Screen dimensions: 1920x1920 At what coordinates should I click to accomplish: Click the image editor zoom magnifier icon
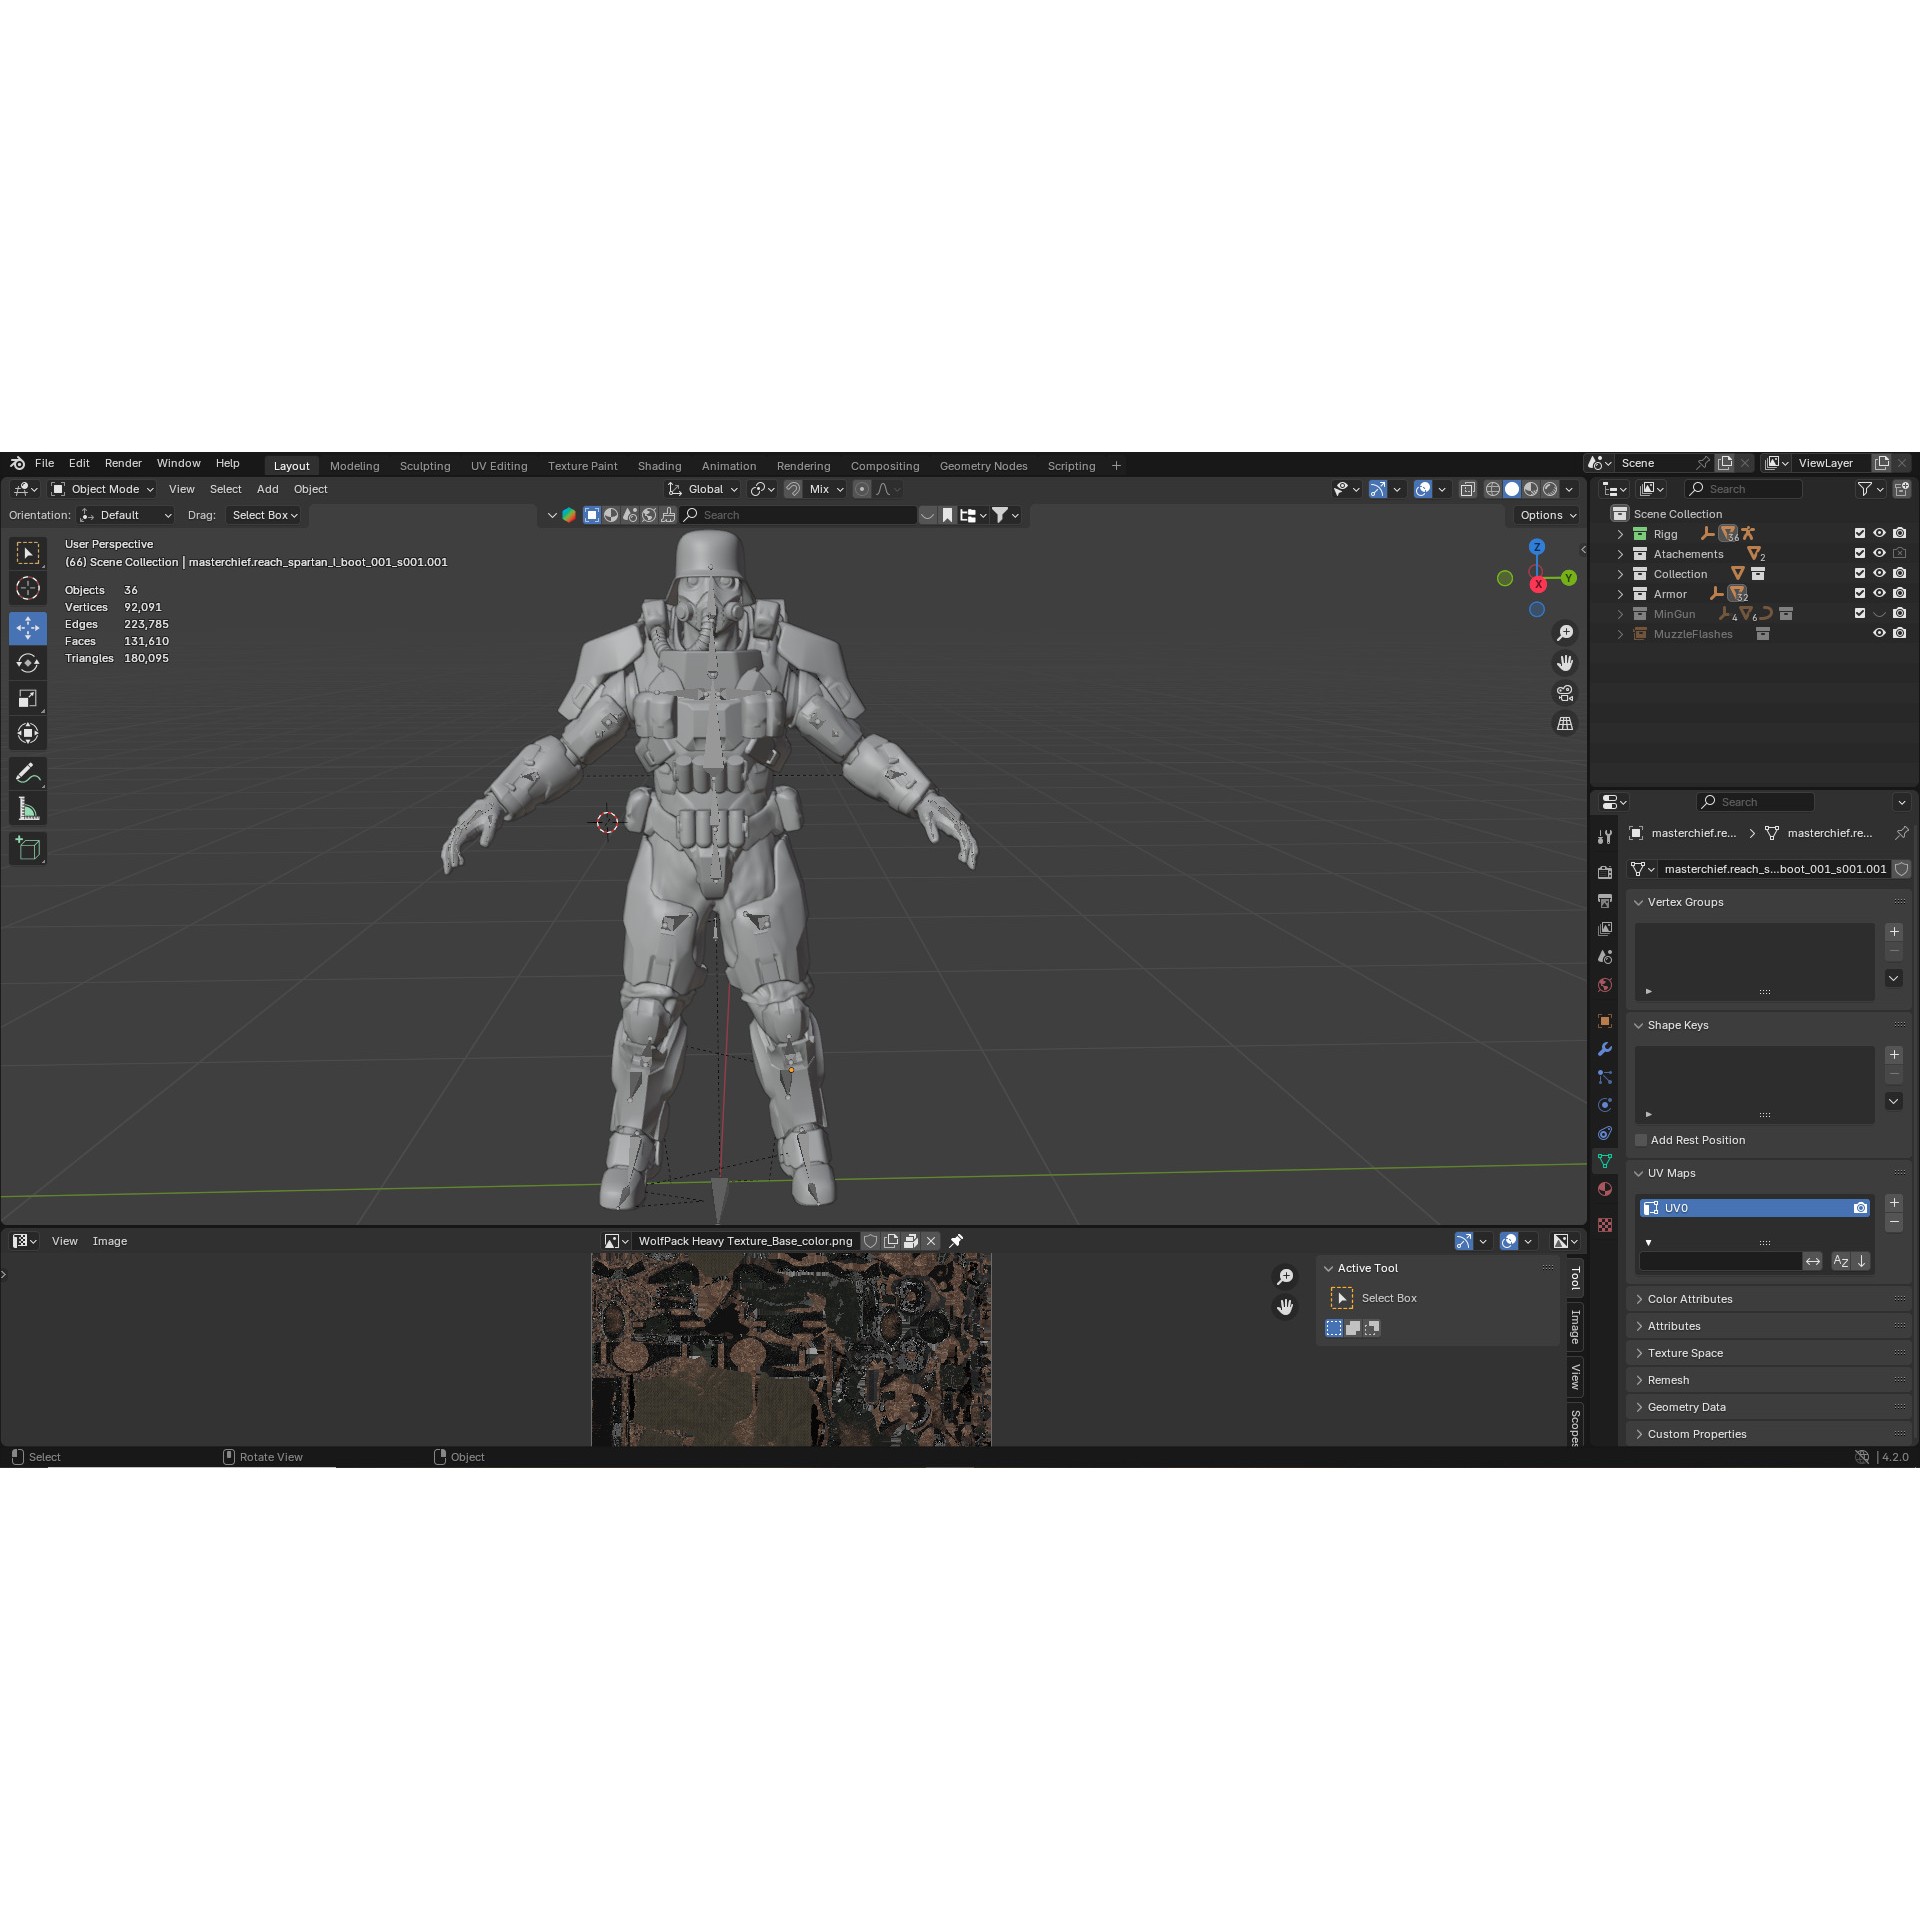tap(1285, 1277)
